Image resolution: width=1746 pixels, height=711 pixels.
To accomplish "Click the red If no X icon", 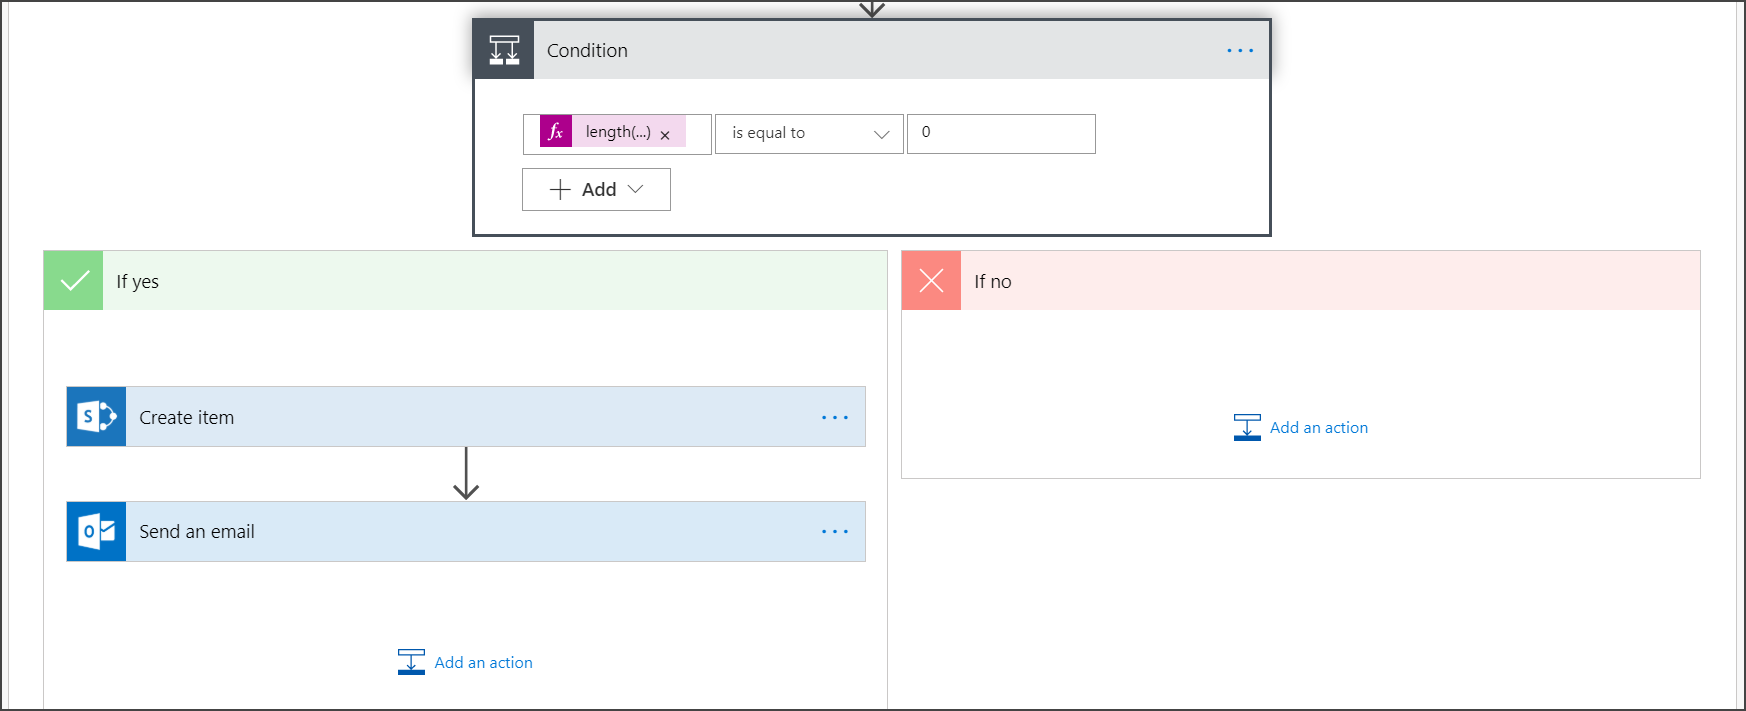I will 931,281.
